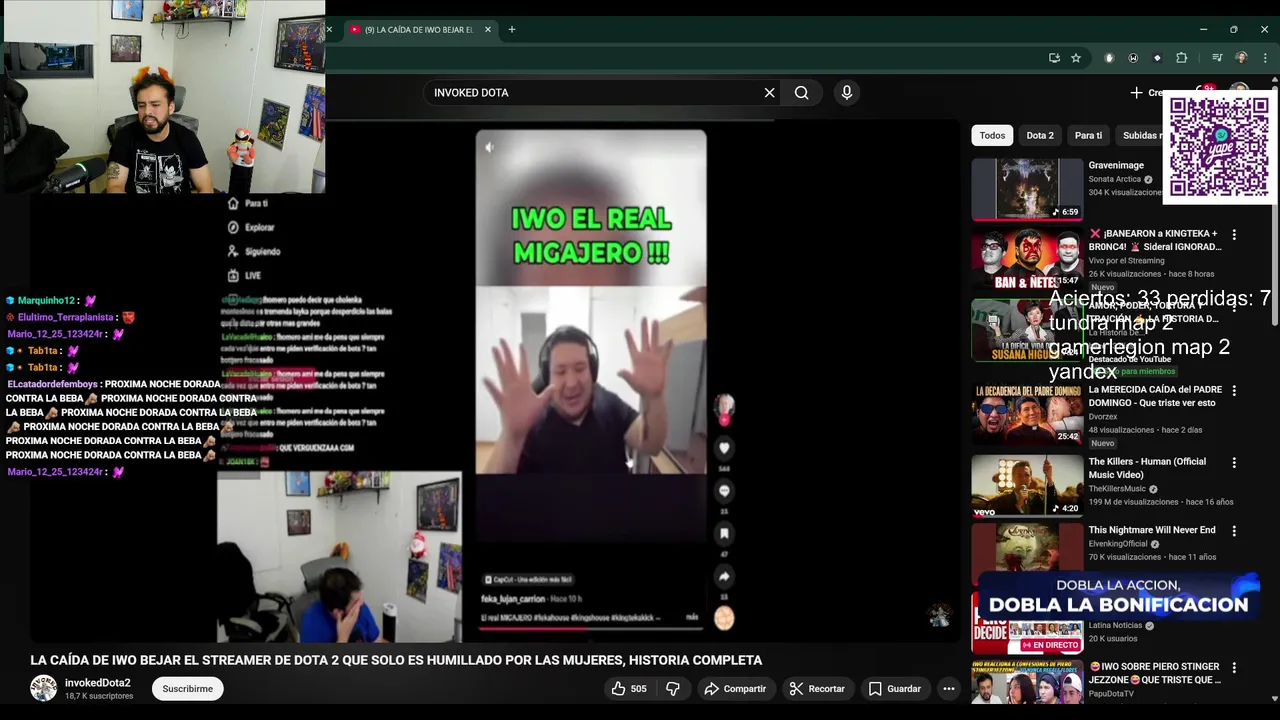This screenshot has height=720, width=1280.
Task: Open the hand-shaped blocker extension
Action: coord(1108,58)
